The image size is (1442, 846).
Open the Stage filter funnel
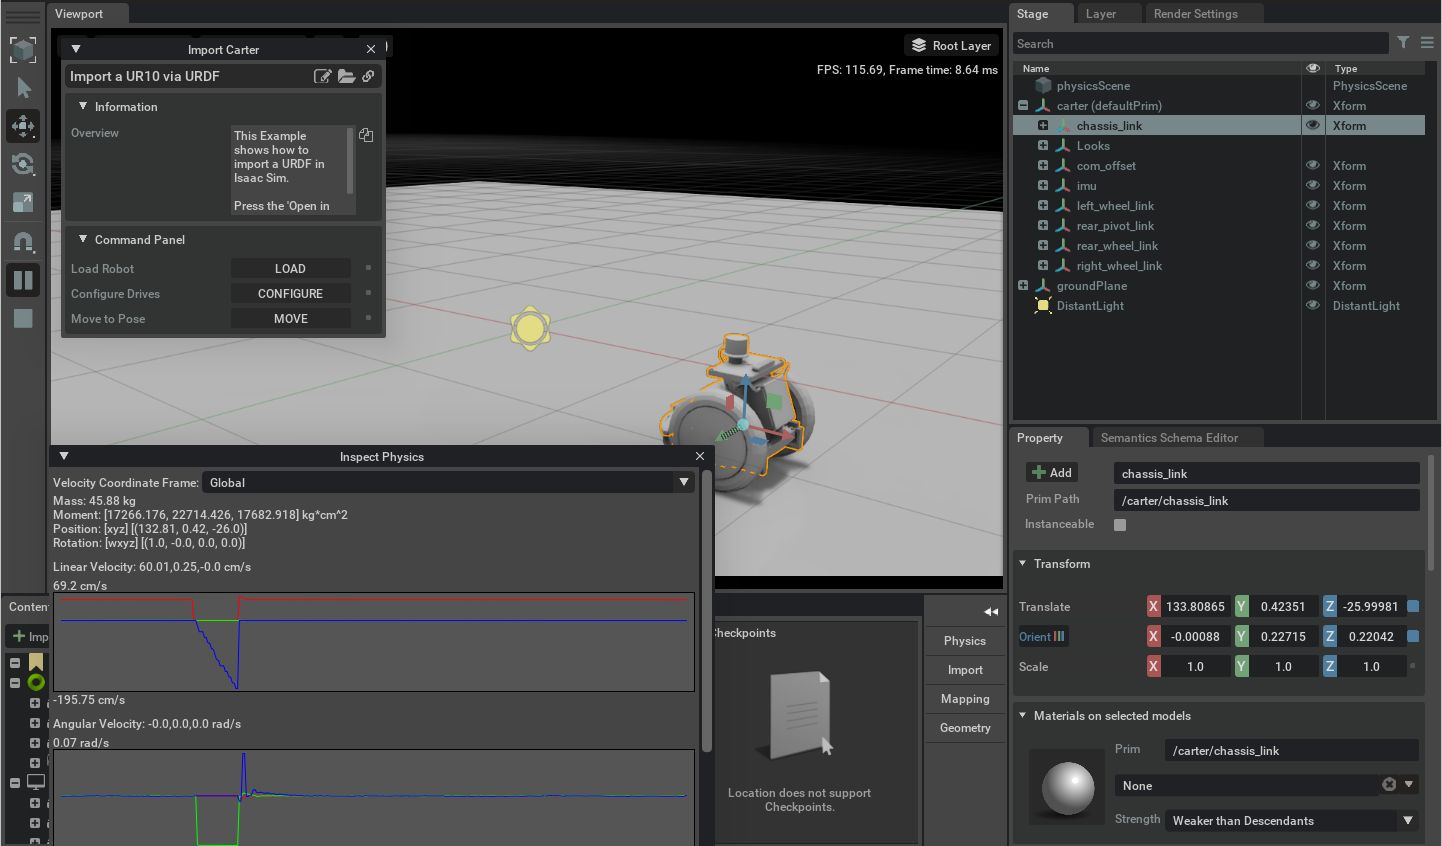tap(1403, 43)
